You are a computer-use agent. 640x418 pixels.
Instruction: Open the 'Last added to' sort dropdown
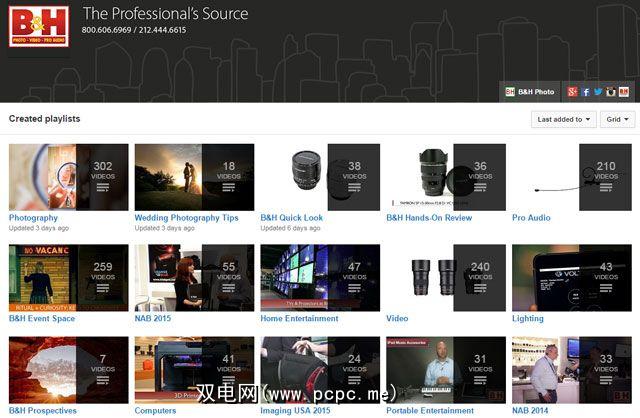point(562,119)
